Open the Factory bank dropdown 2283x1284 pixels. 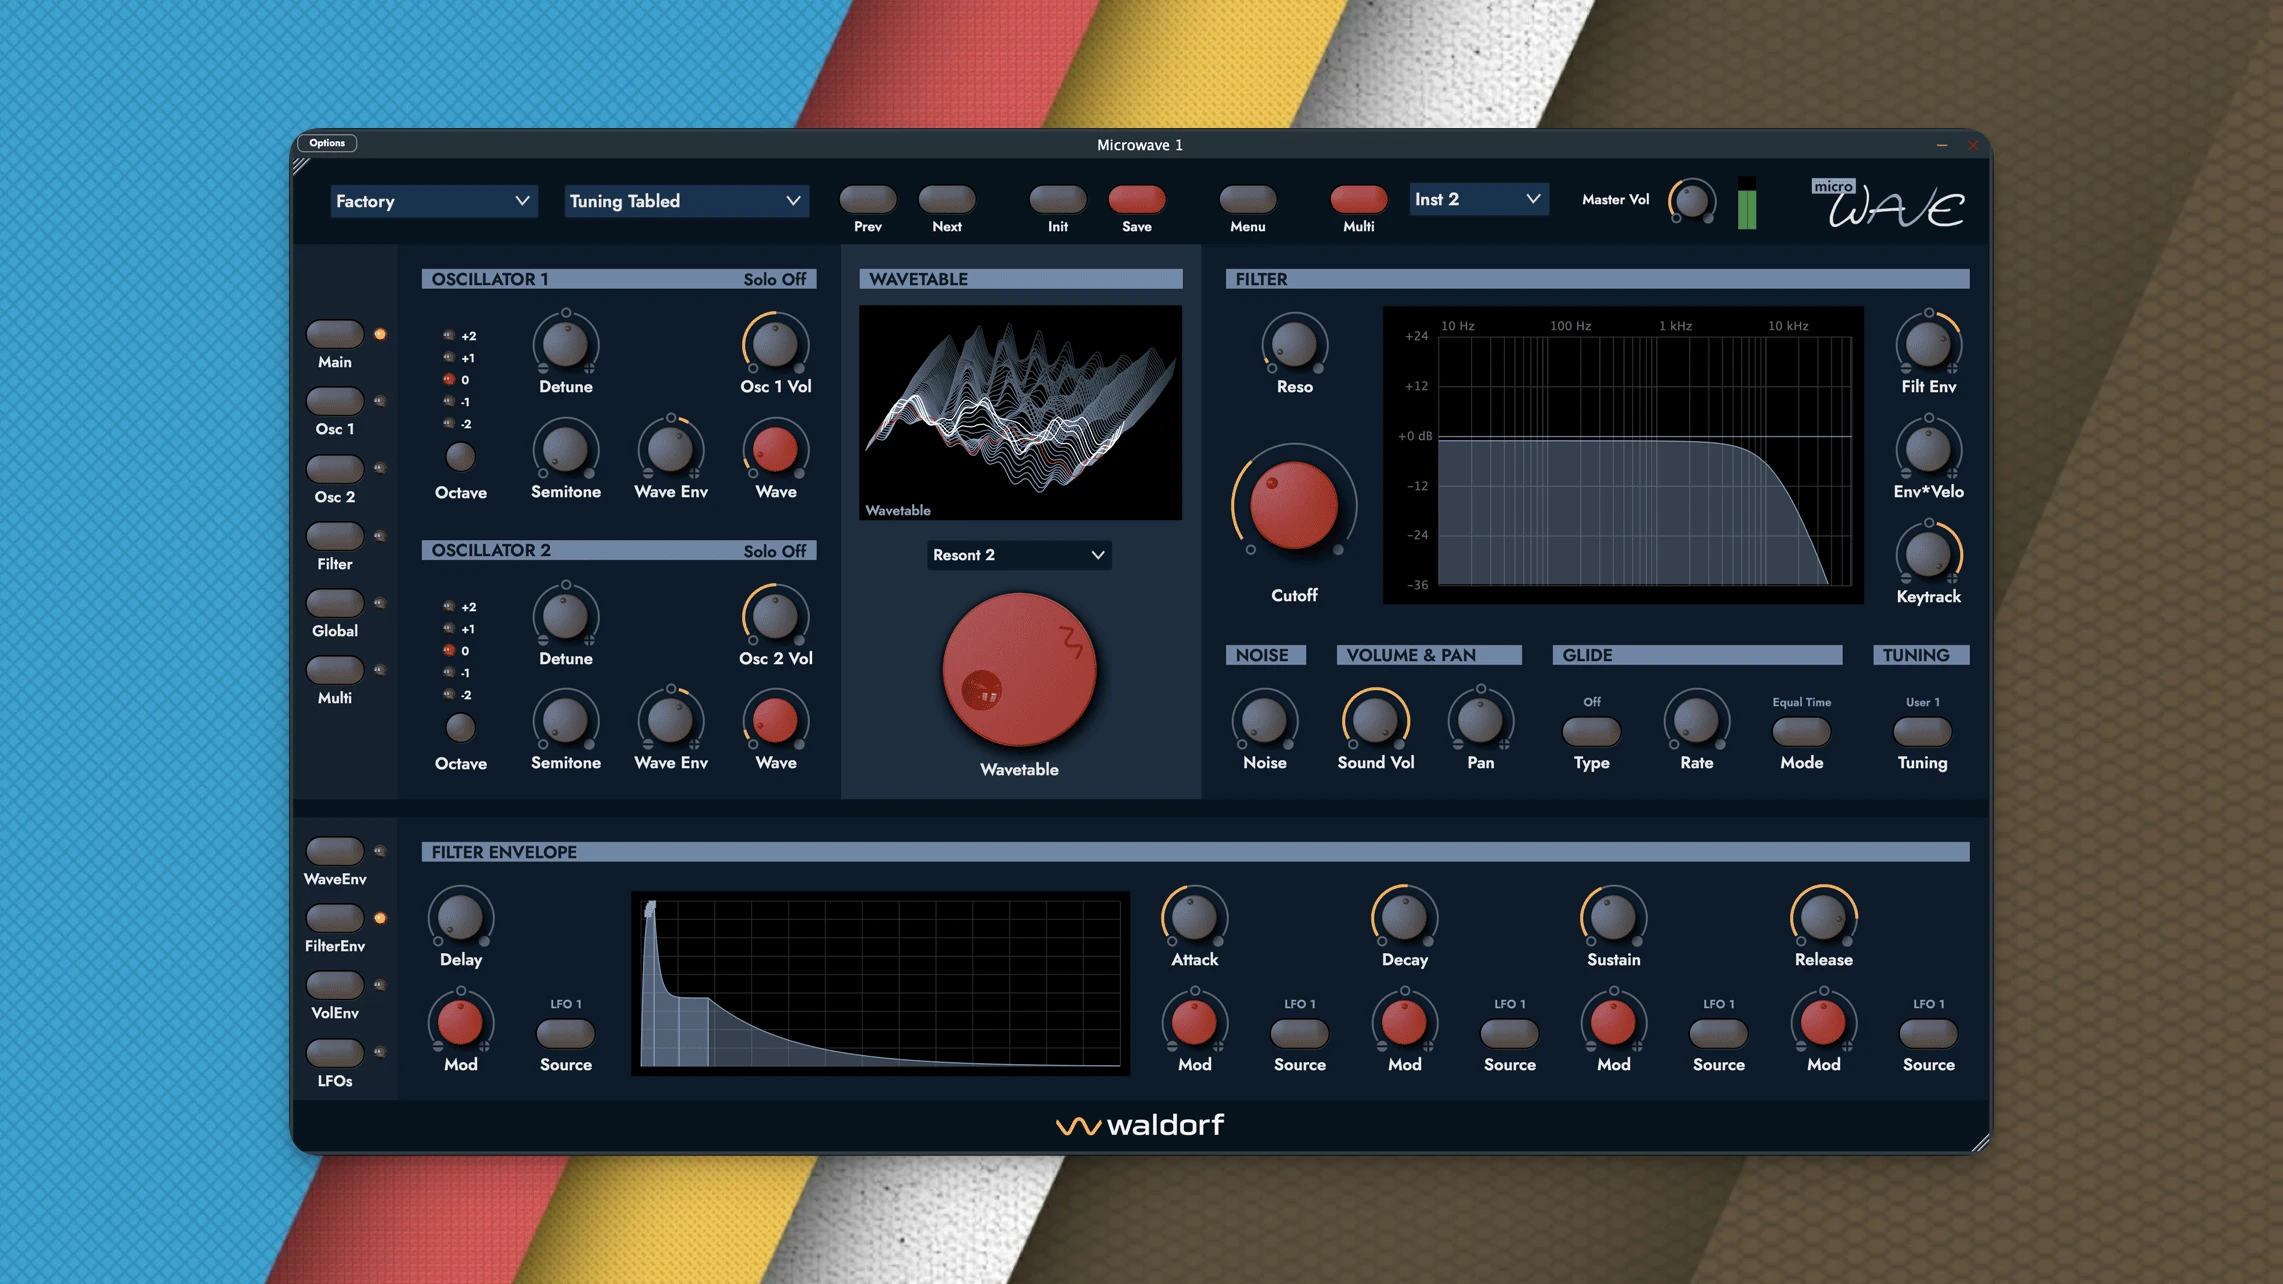tap(432, 201)
